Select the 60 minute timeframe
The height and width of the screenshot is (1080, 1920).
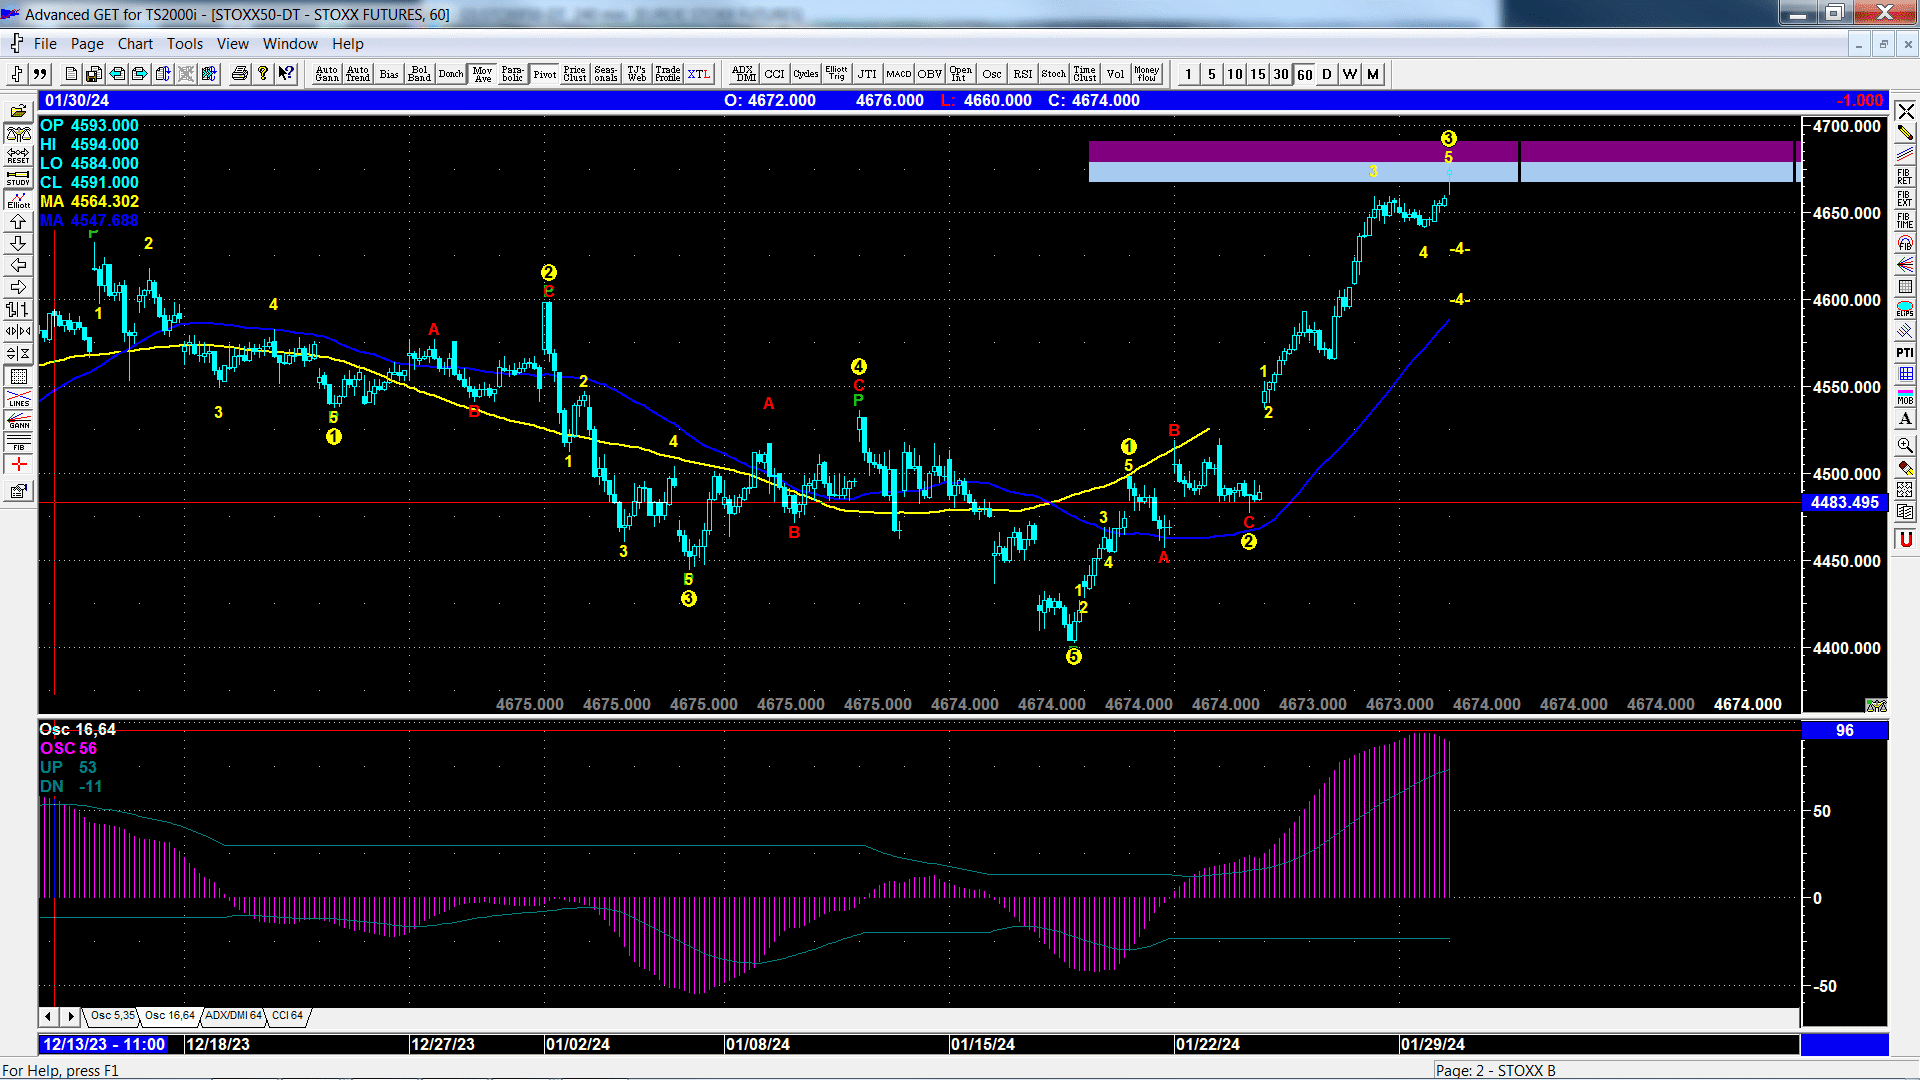pyautogui.click(x=1304, y=74)
